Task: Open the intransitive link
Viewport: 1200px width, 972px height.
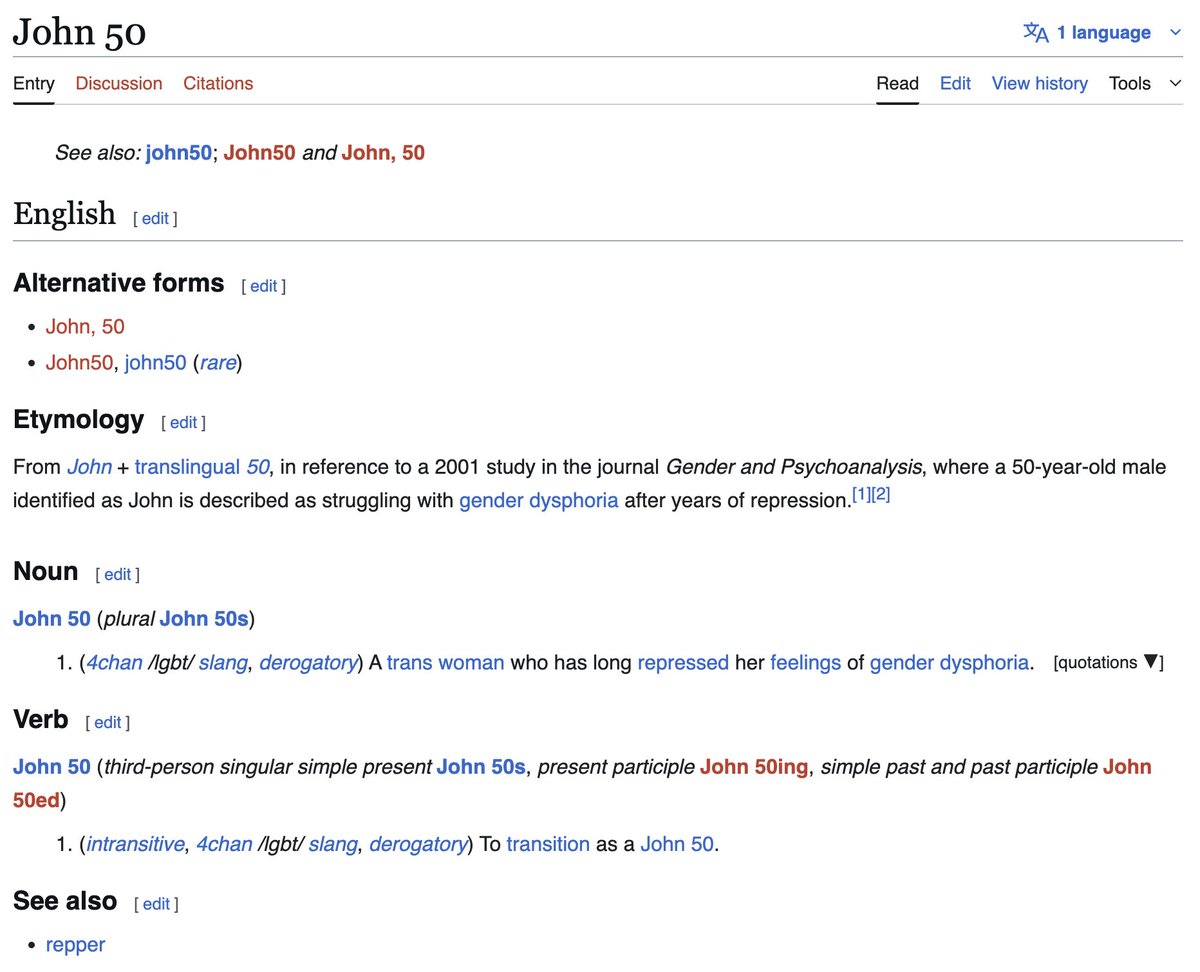Action: [136, 845]
